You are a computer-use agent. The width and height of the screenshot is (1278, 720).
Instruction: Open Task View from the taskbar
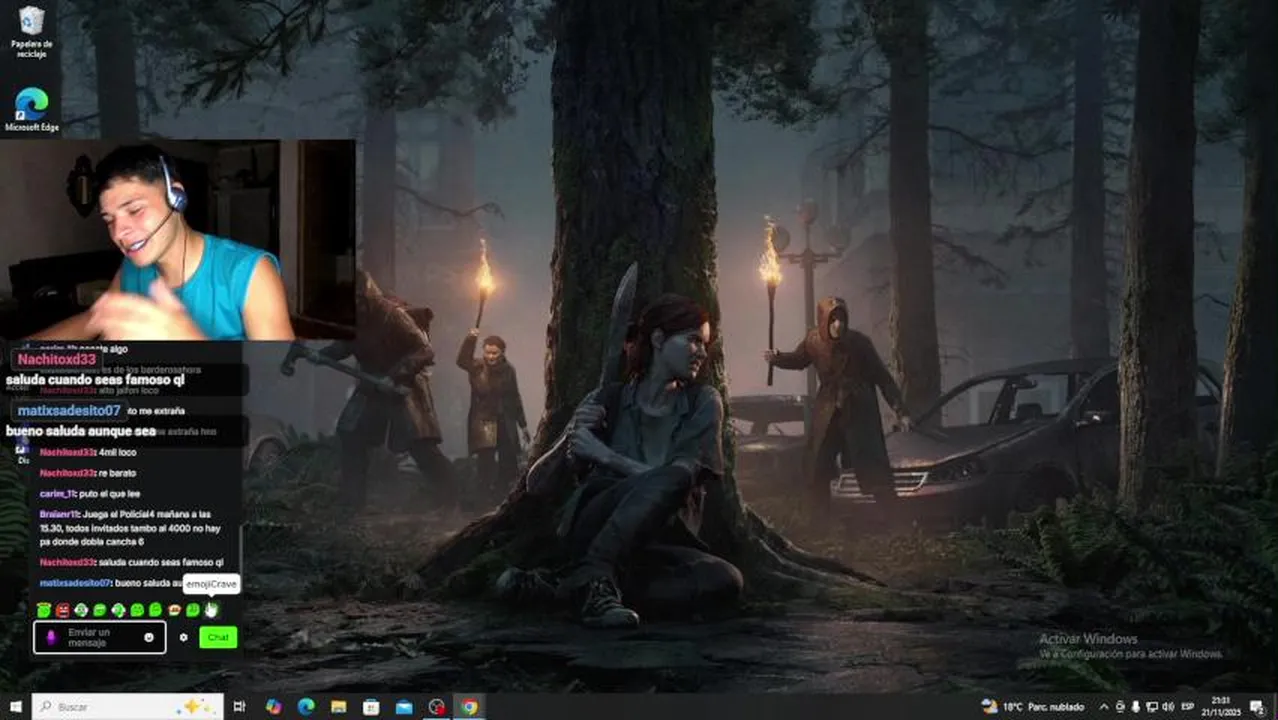[x=240, y=706]
